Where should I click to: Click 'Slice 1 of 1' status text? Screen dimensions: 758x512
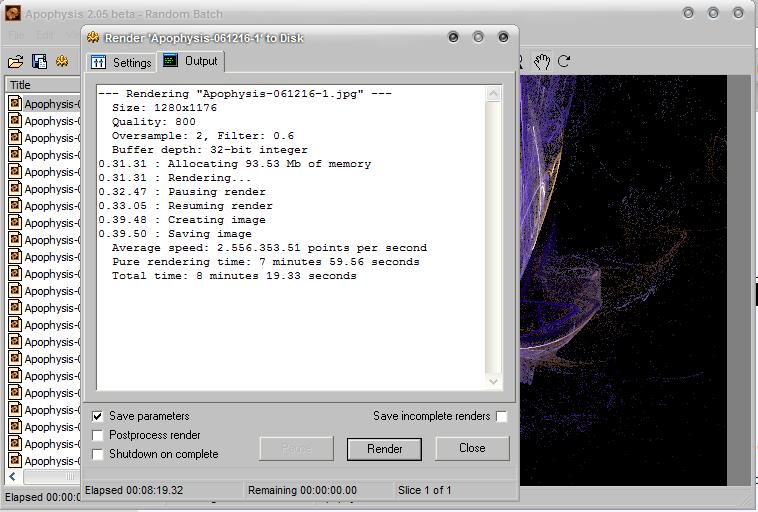pos(424,490)
